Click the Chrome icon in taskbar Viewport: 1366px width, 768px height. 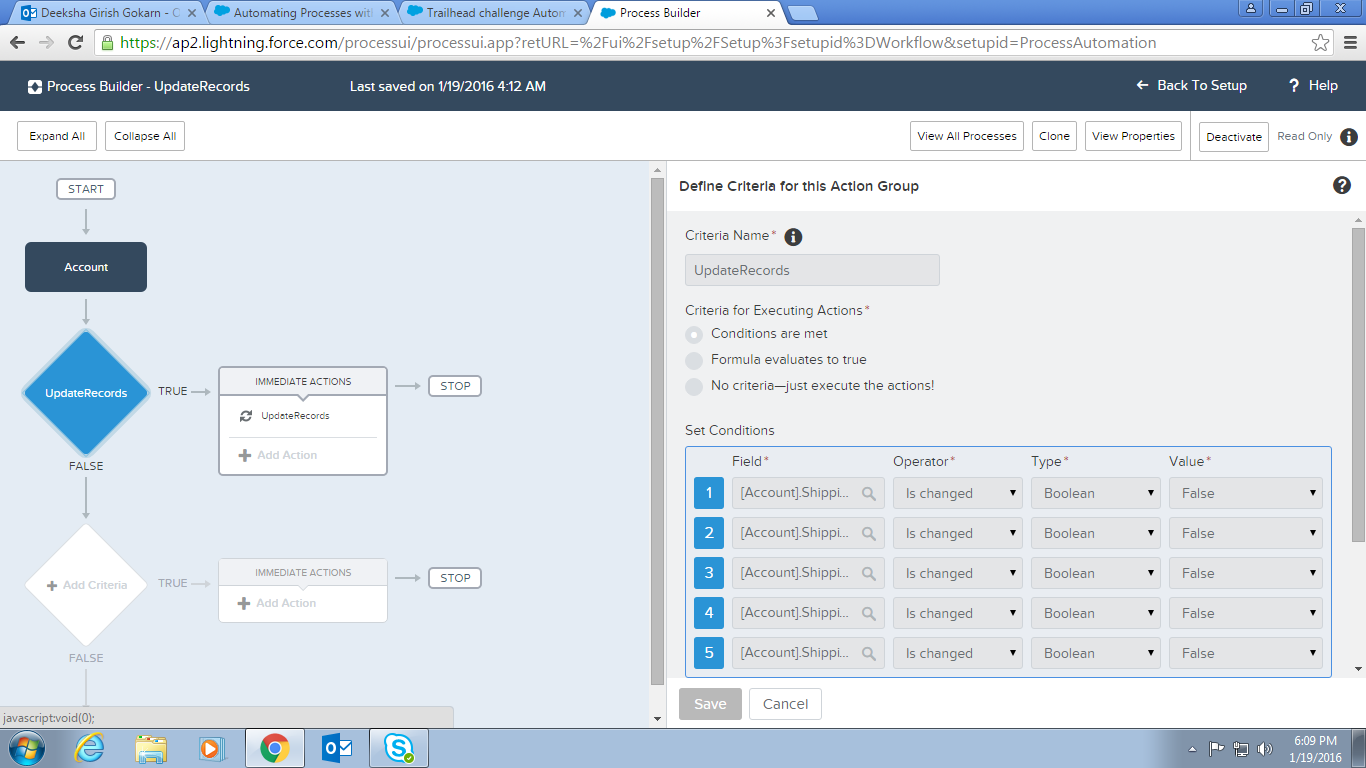pos(275,748)
